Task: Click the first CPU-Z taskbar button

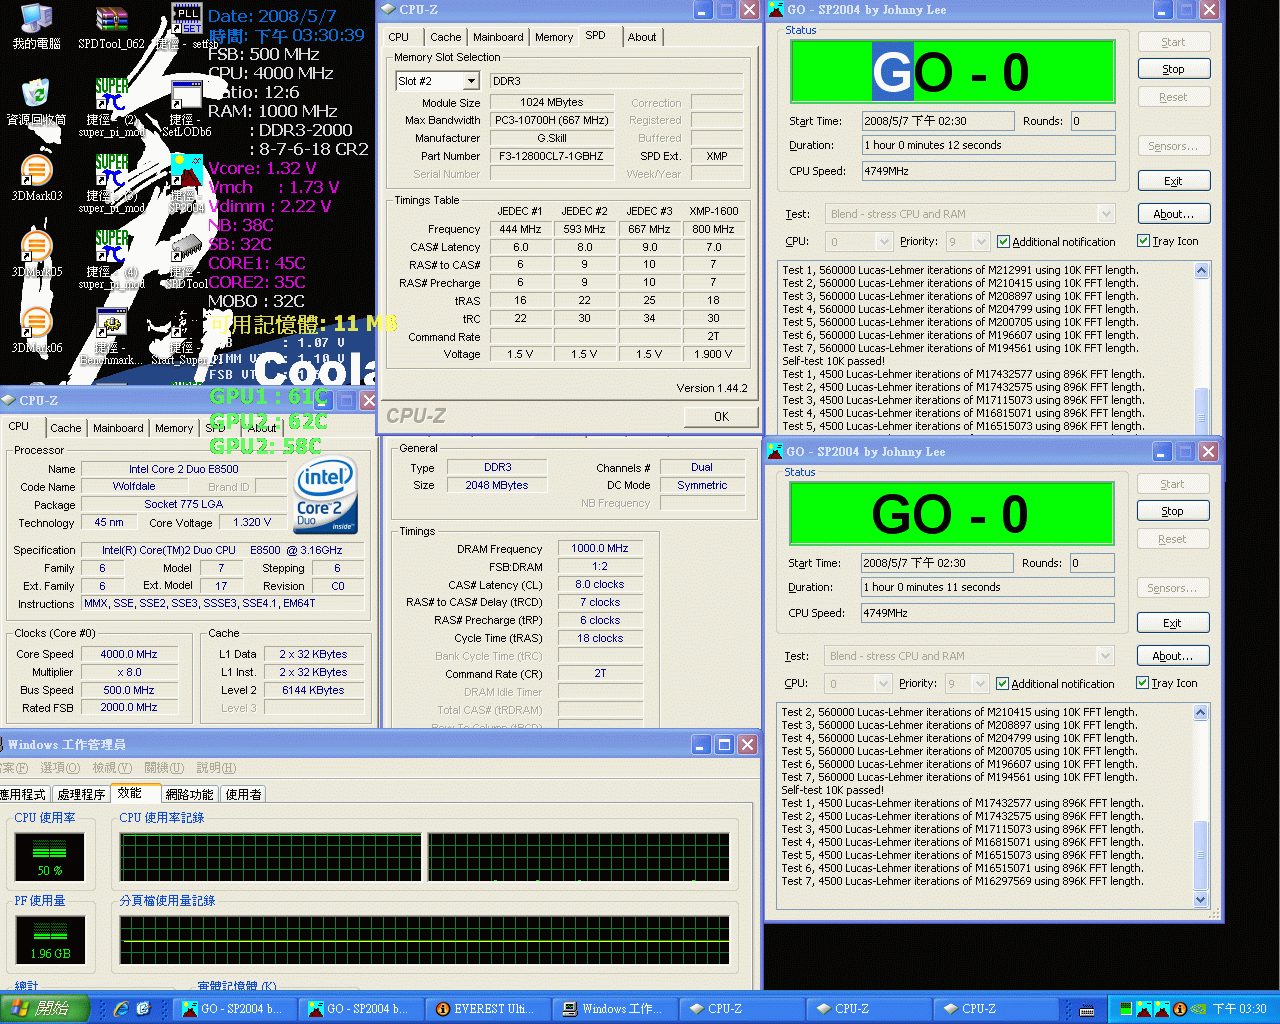Action: point(743,1009)
